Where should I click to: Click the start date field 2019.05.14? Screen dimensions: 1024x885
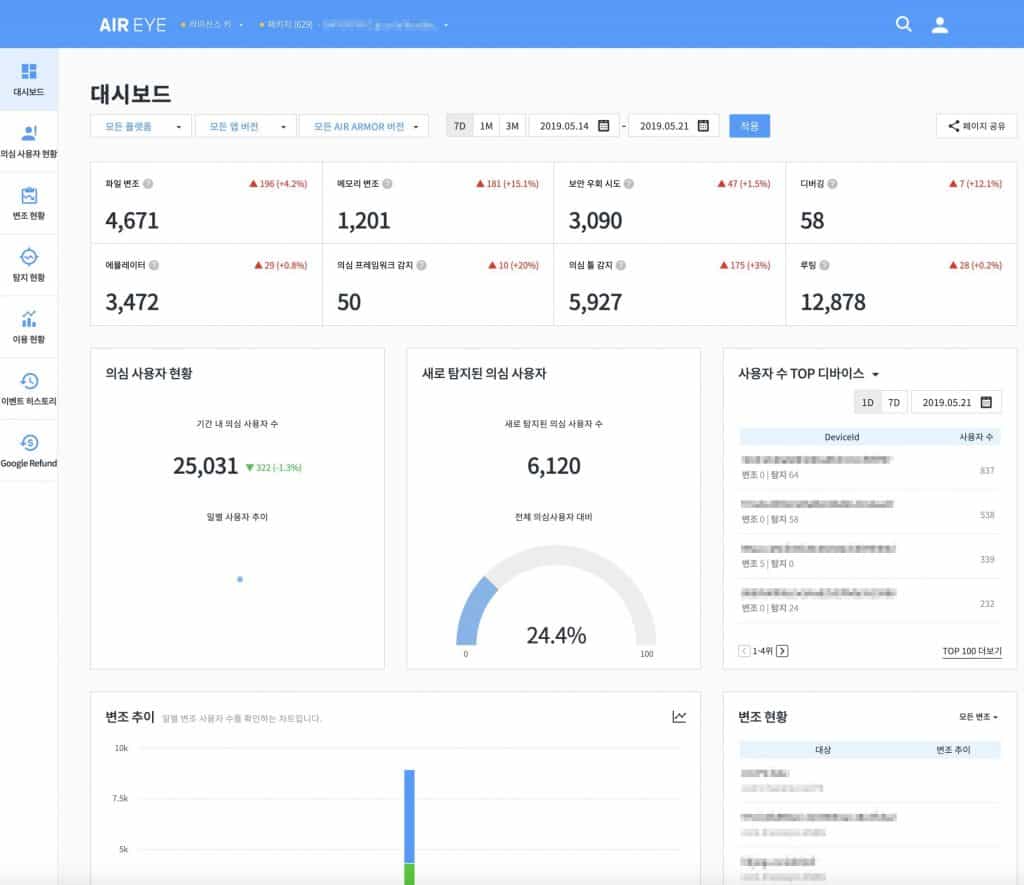pyautogui.click(x=574, y=126)
